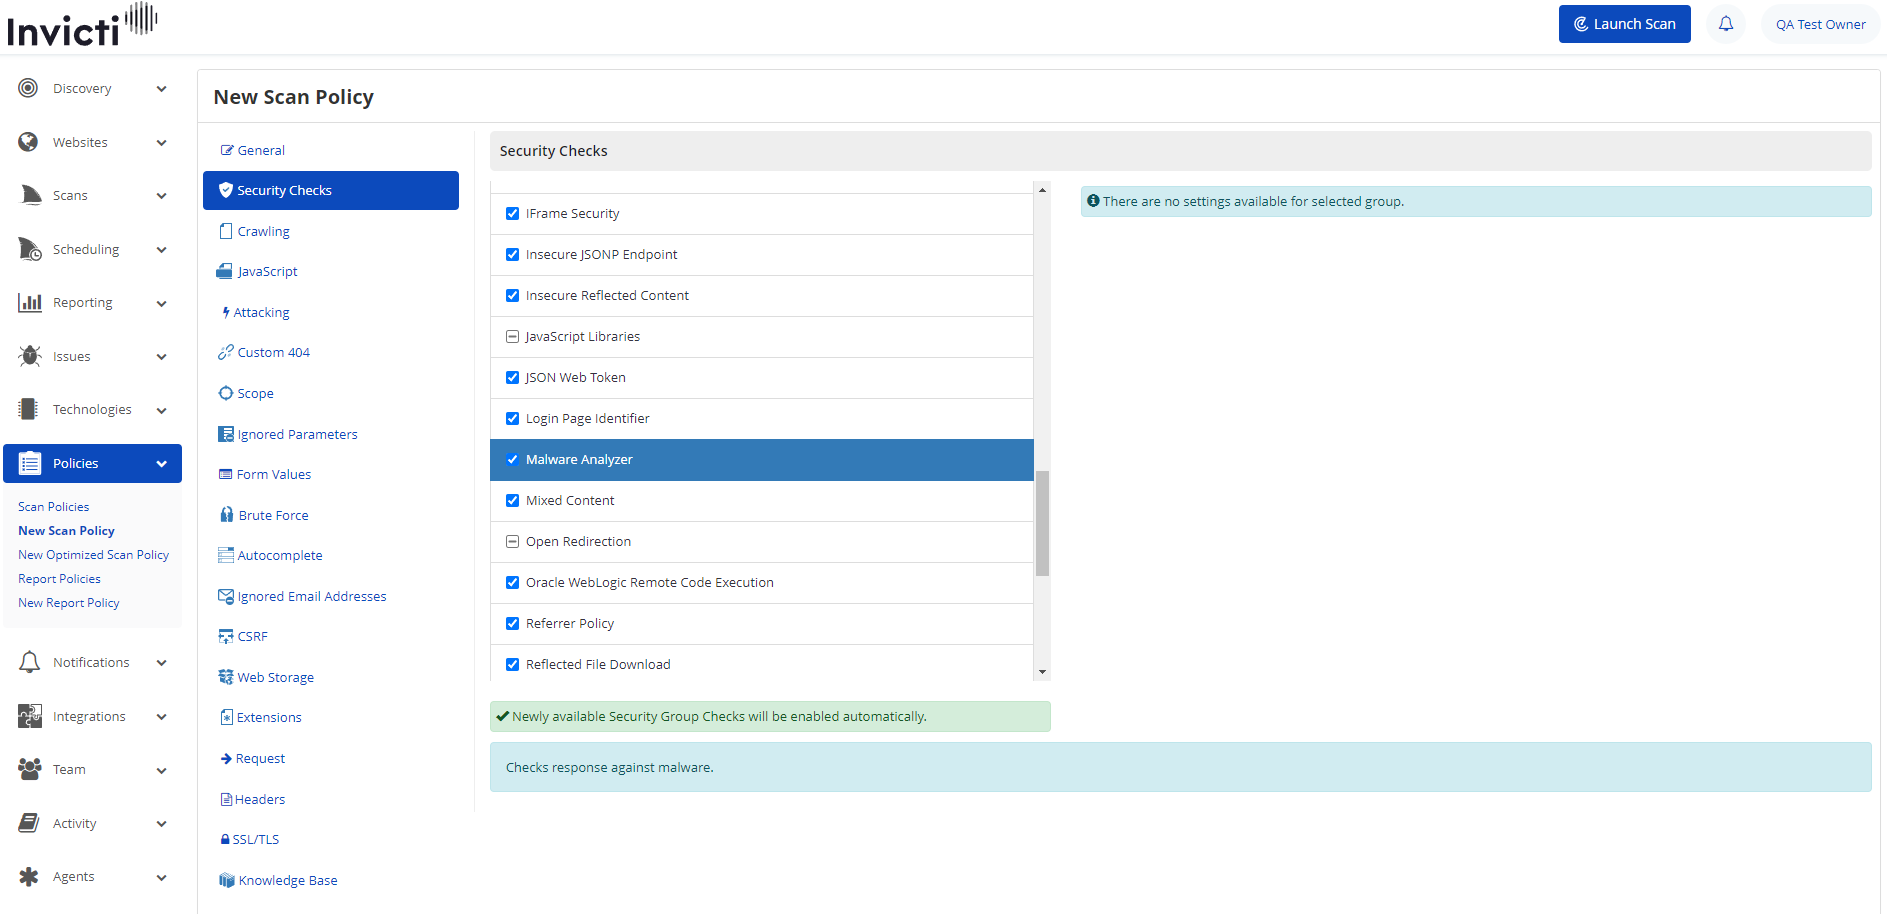Viewport: 1887px width, 914px height.
Task: Toggle the JavaScript Libraries checkbox
Action: click(x=512, y=336)
